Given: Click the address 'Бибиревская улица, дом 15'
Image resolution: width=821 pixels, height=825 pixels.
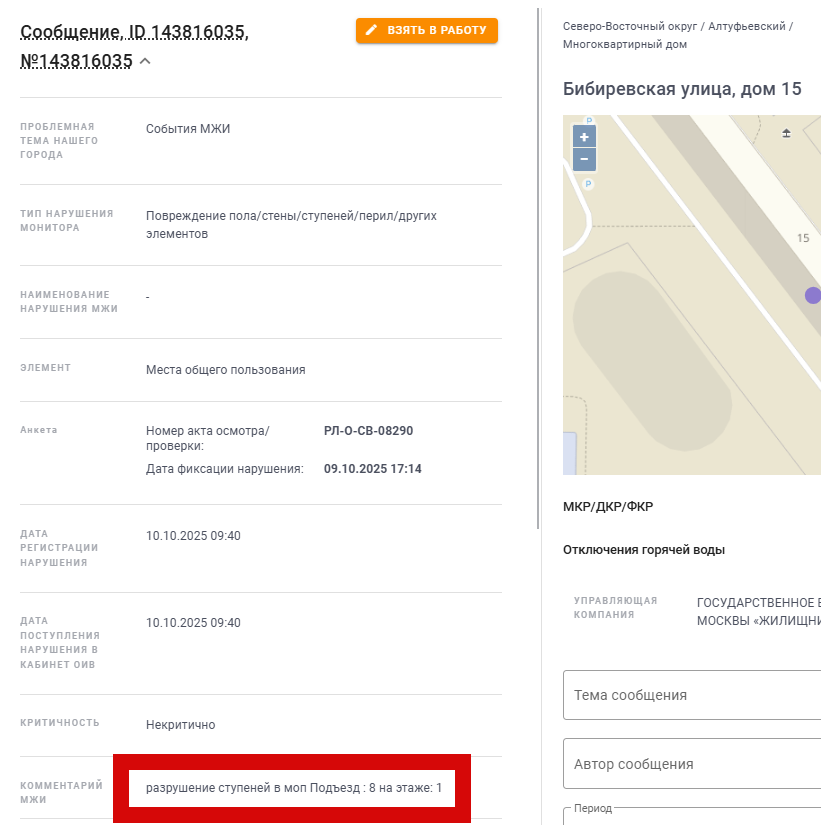Looking at the screenshot, I should (682, 89).
